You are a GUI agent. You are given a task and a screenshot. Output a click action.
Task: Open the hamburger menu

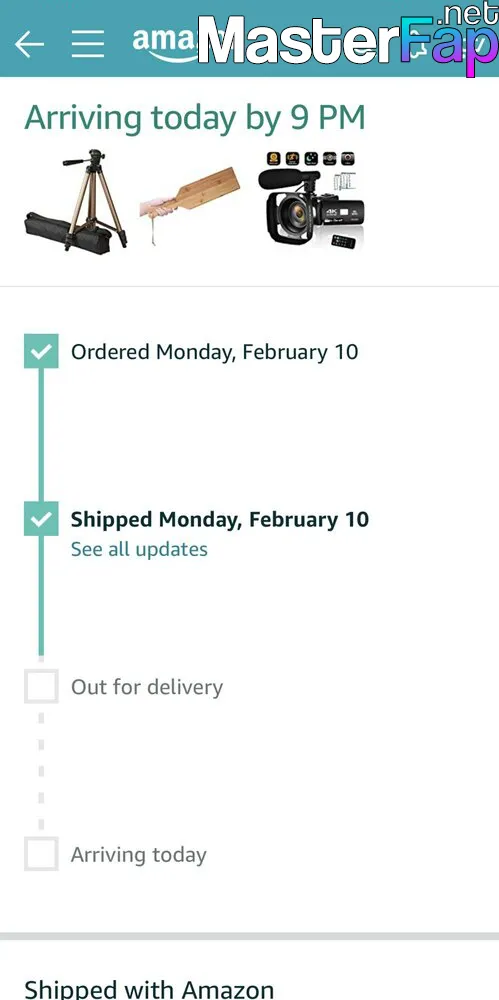(x=88, y=44)
